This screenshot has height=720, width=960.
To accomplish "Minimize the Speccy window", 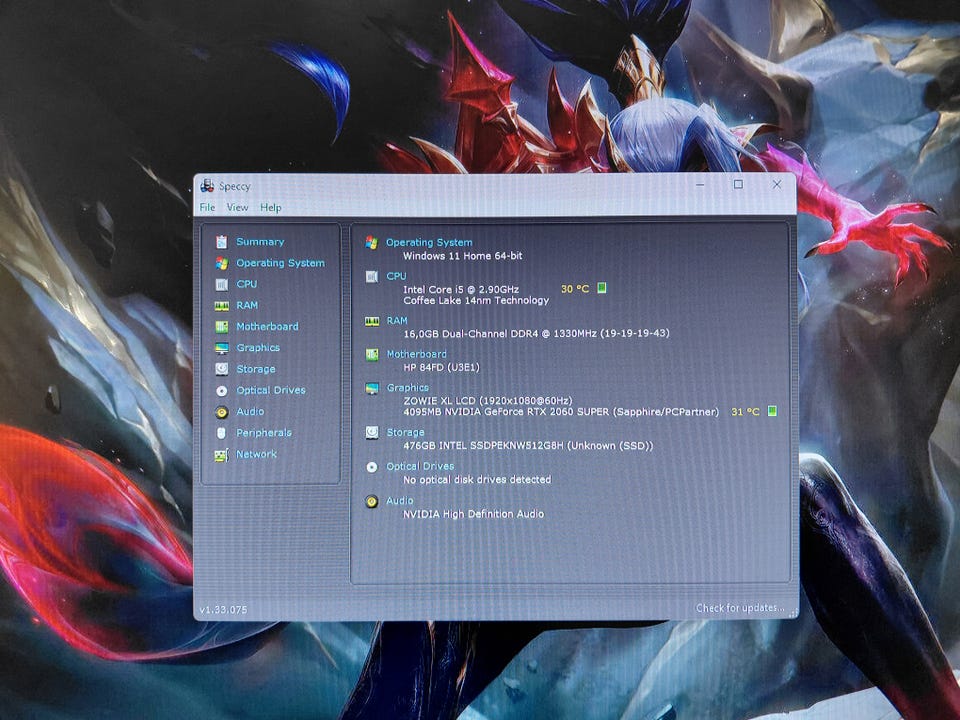I will pyautogui.click(x=700, y=184).
